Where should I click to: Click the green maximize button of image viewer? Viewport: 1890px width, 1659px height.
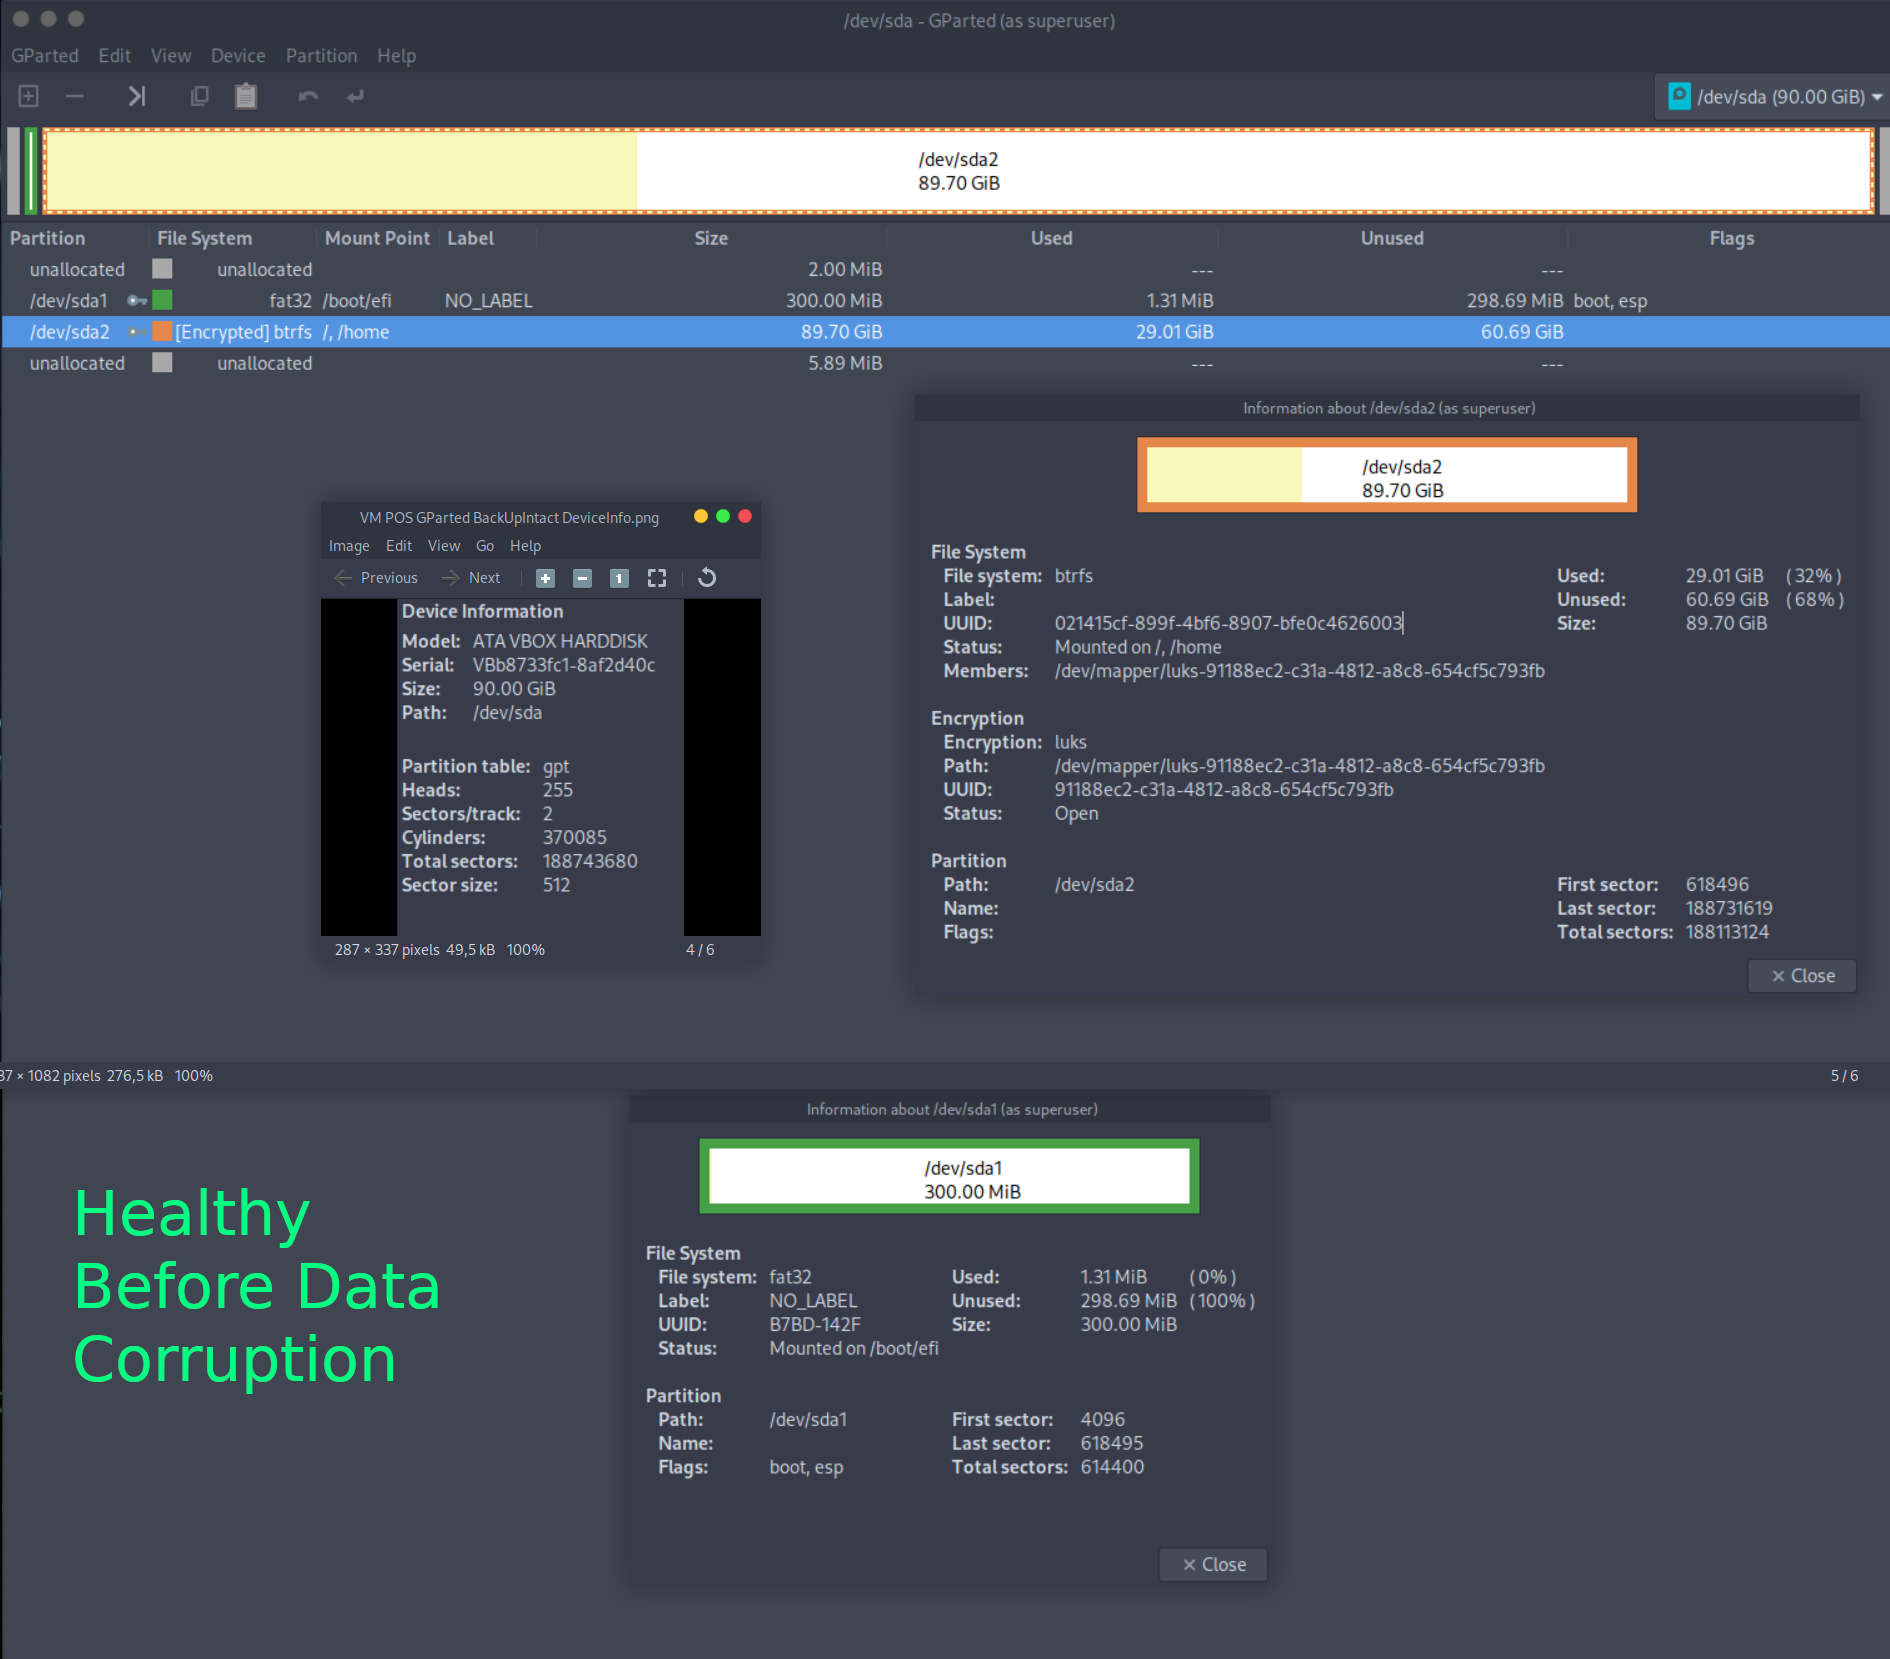pyautogui.click(x=723, y=516)
